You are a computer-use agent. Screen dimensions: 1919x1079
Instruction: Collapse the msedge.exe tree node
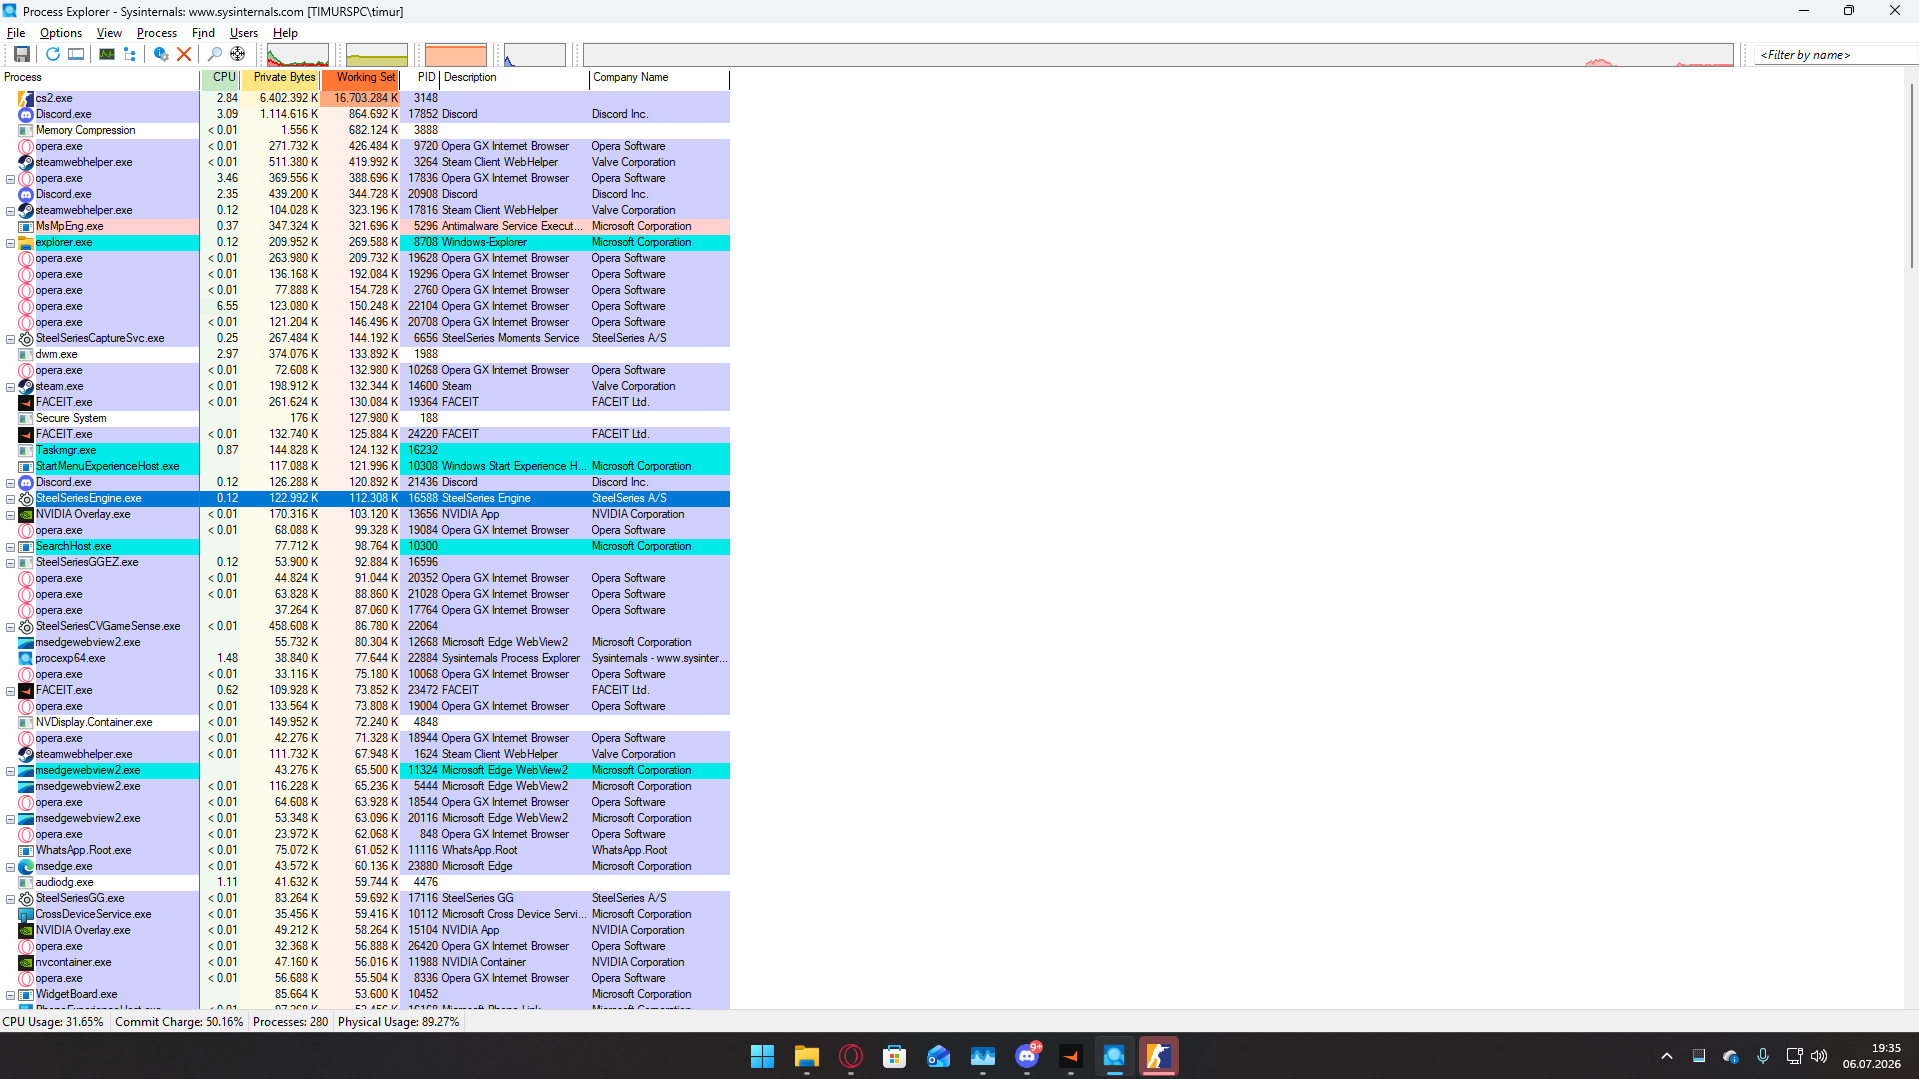11,867
